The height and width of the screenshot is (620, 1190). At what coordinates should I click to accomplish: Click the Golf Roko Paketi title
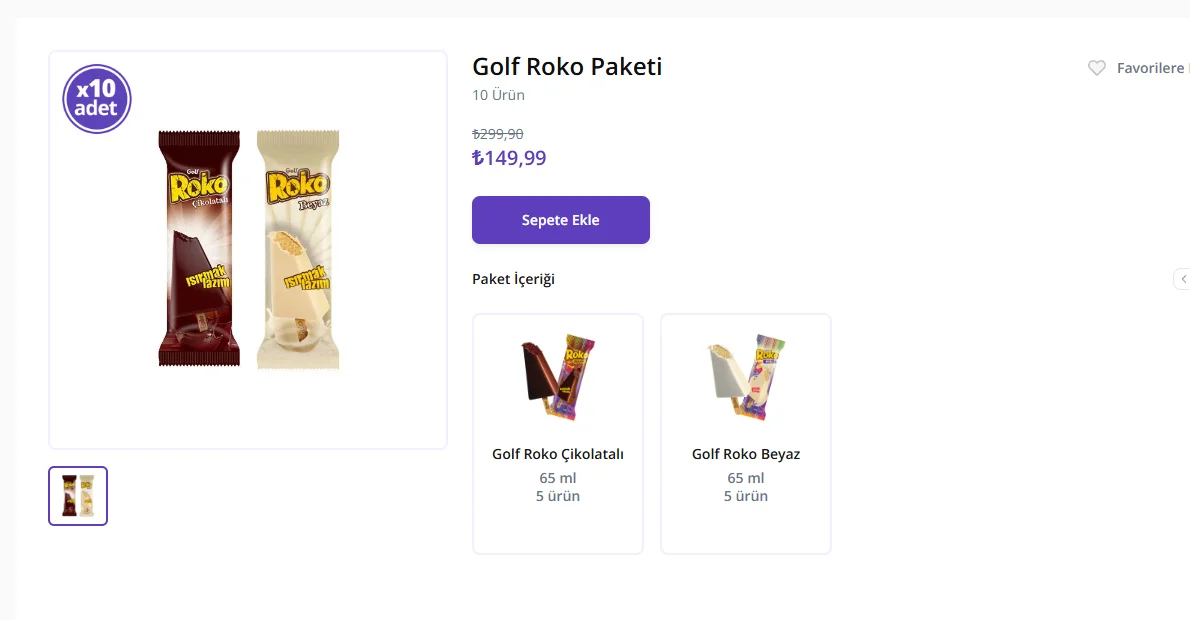pyautogui.click(x=567, y=67)
